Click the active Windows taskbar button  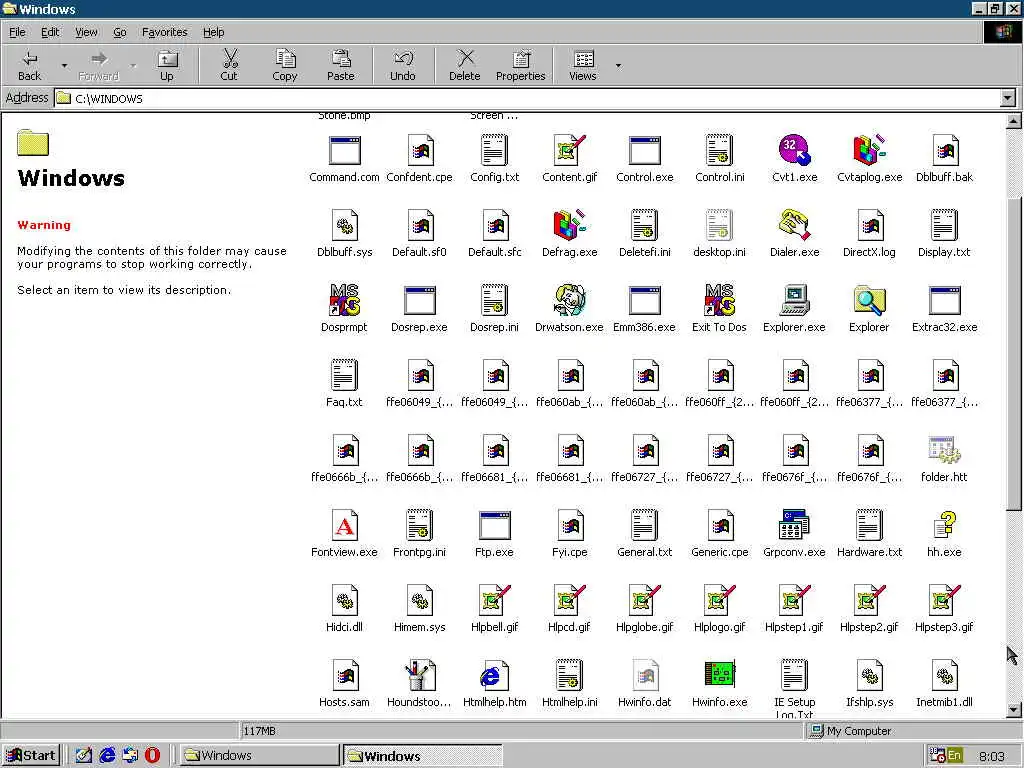423,756
